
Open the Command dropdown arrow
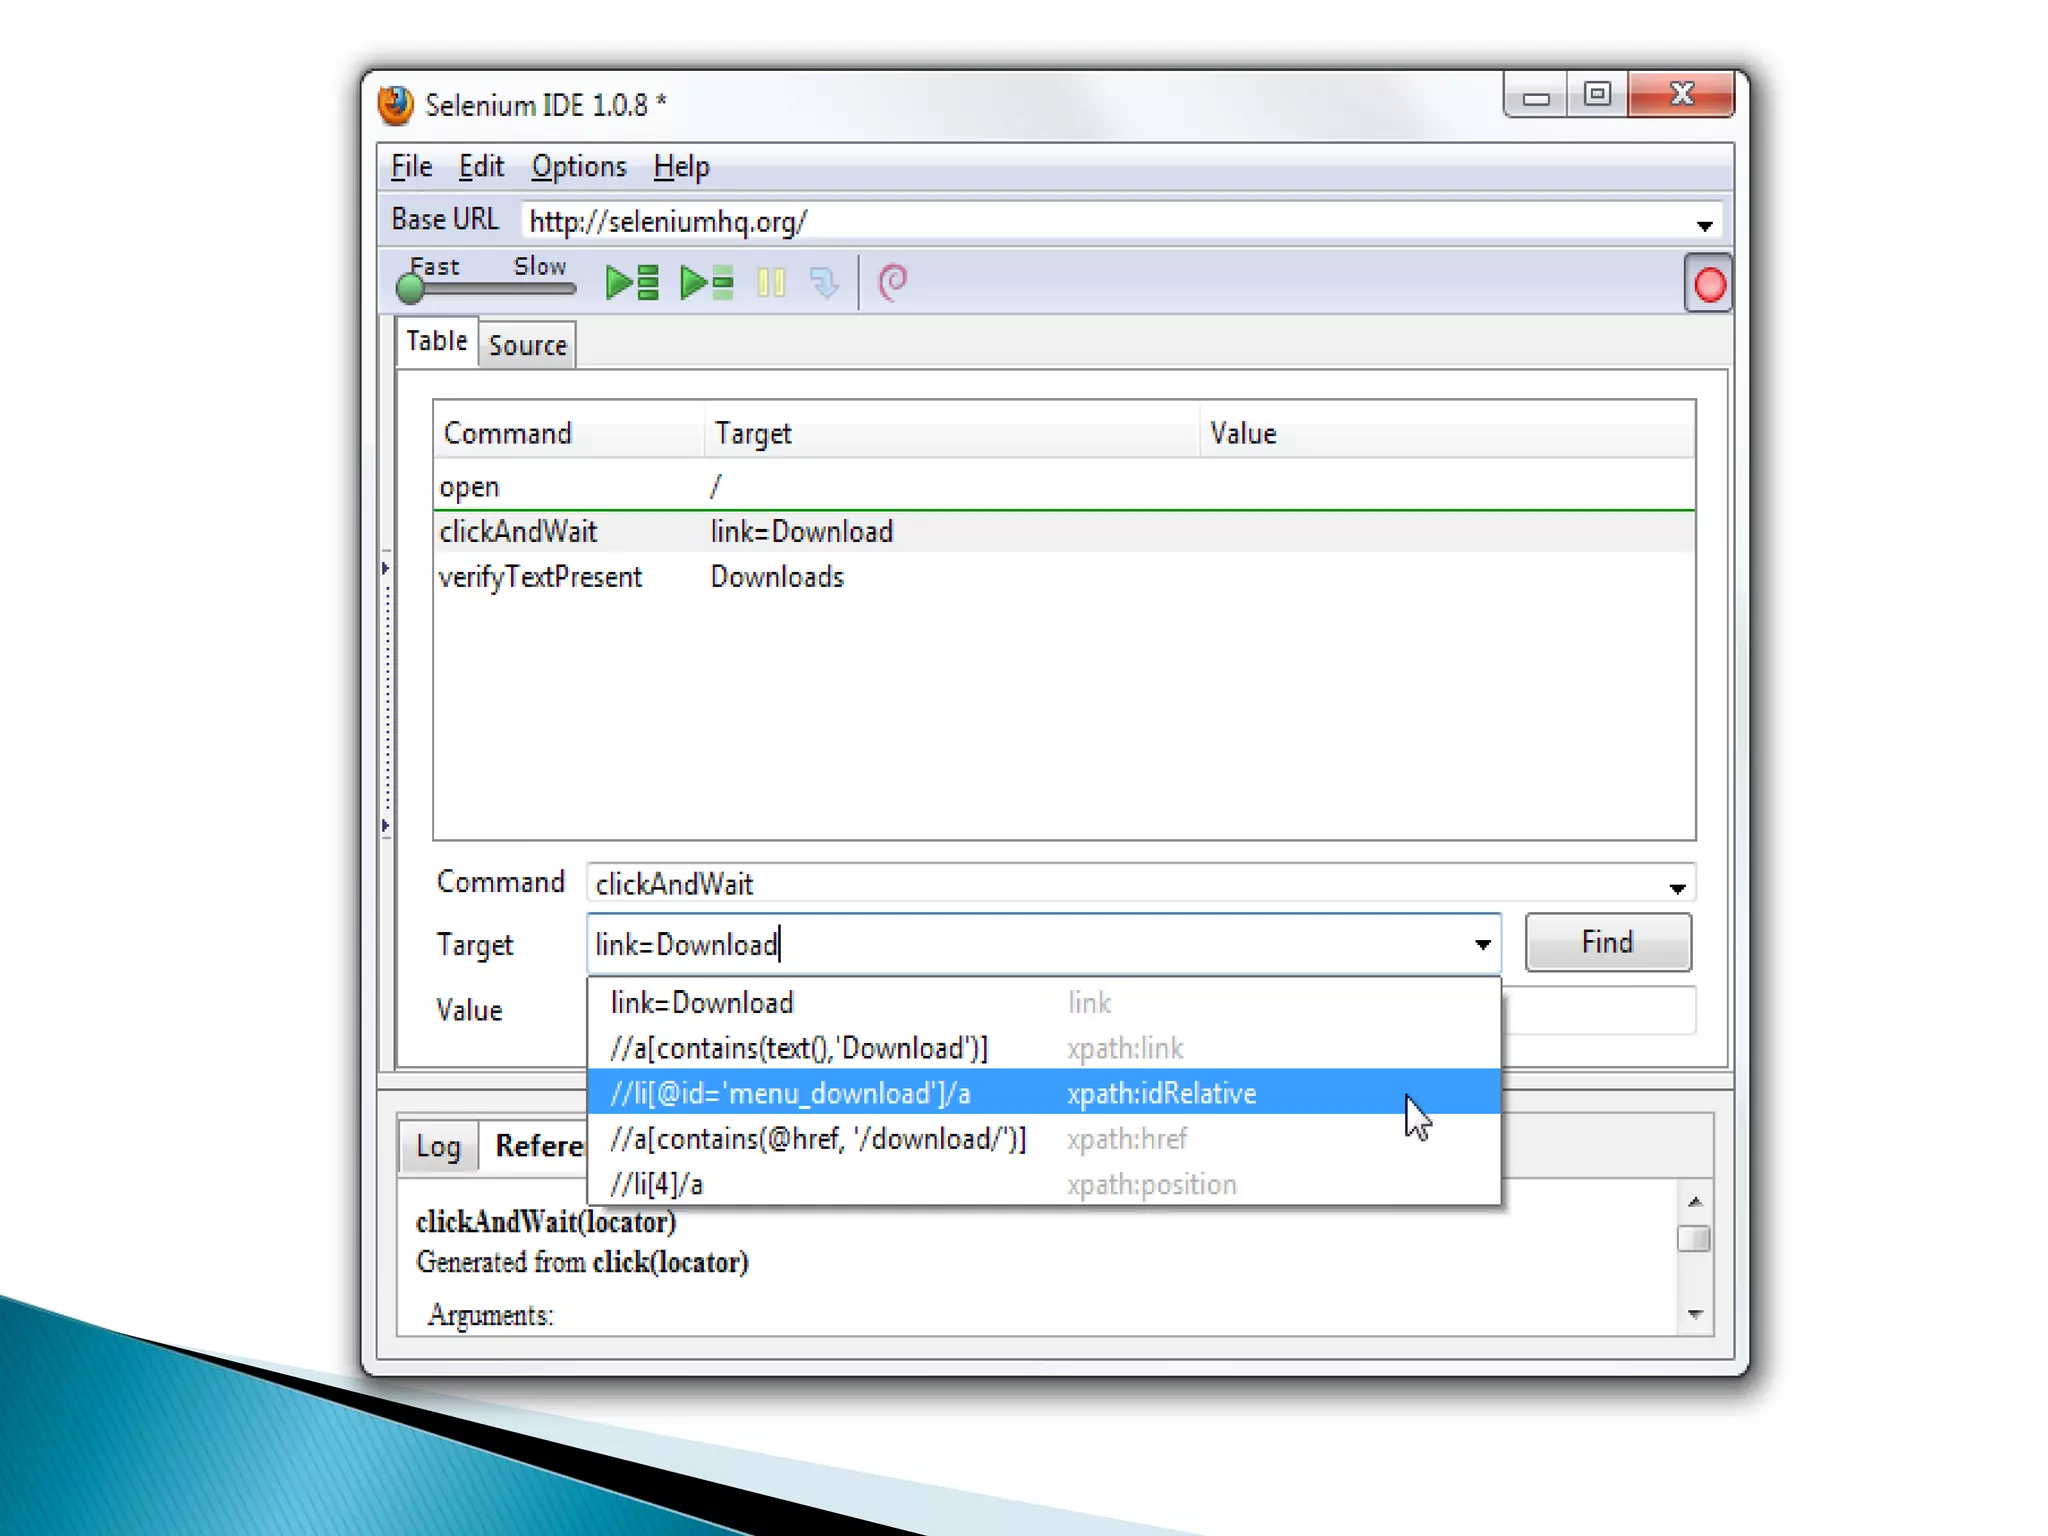(1677, 887)
